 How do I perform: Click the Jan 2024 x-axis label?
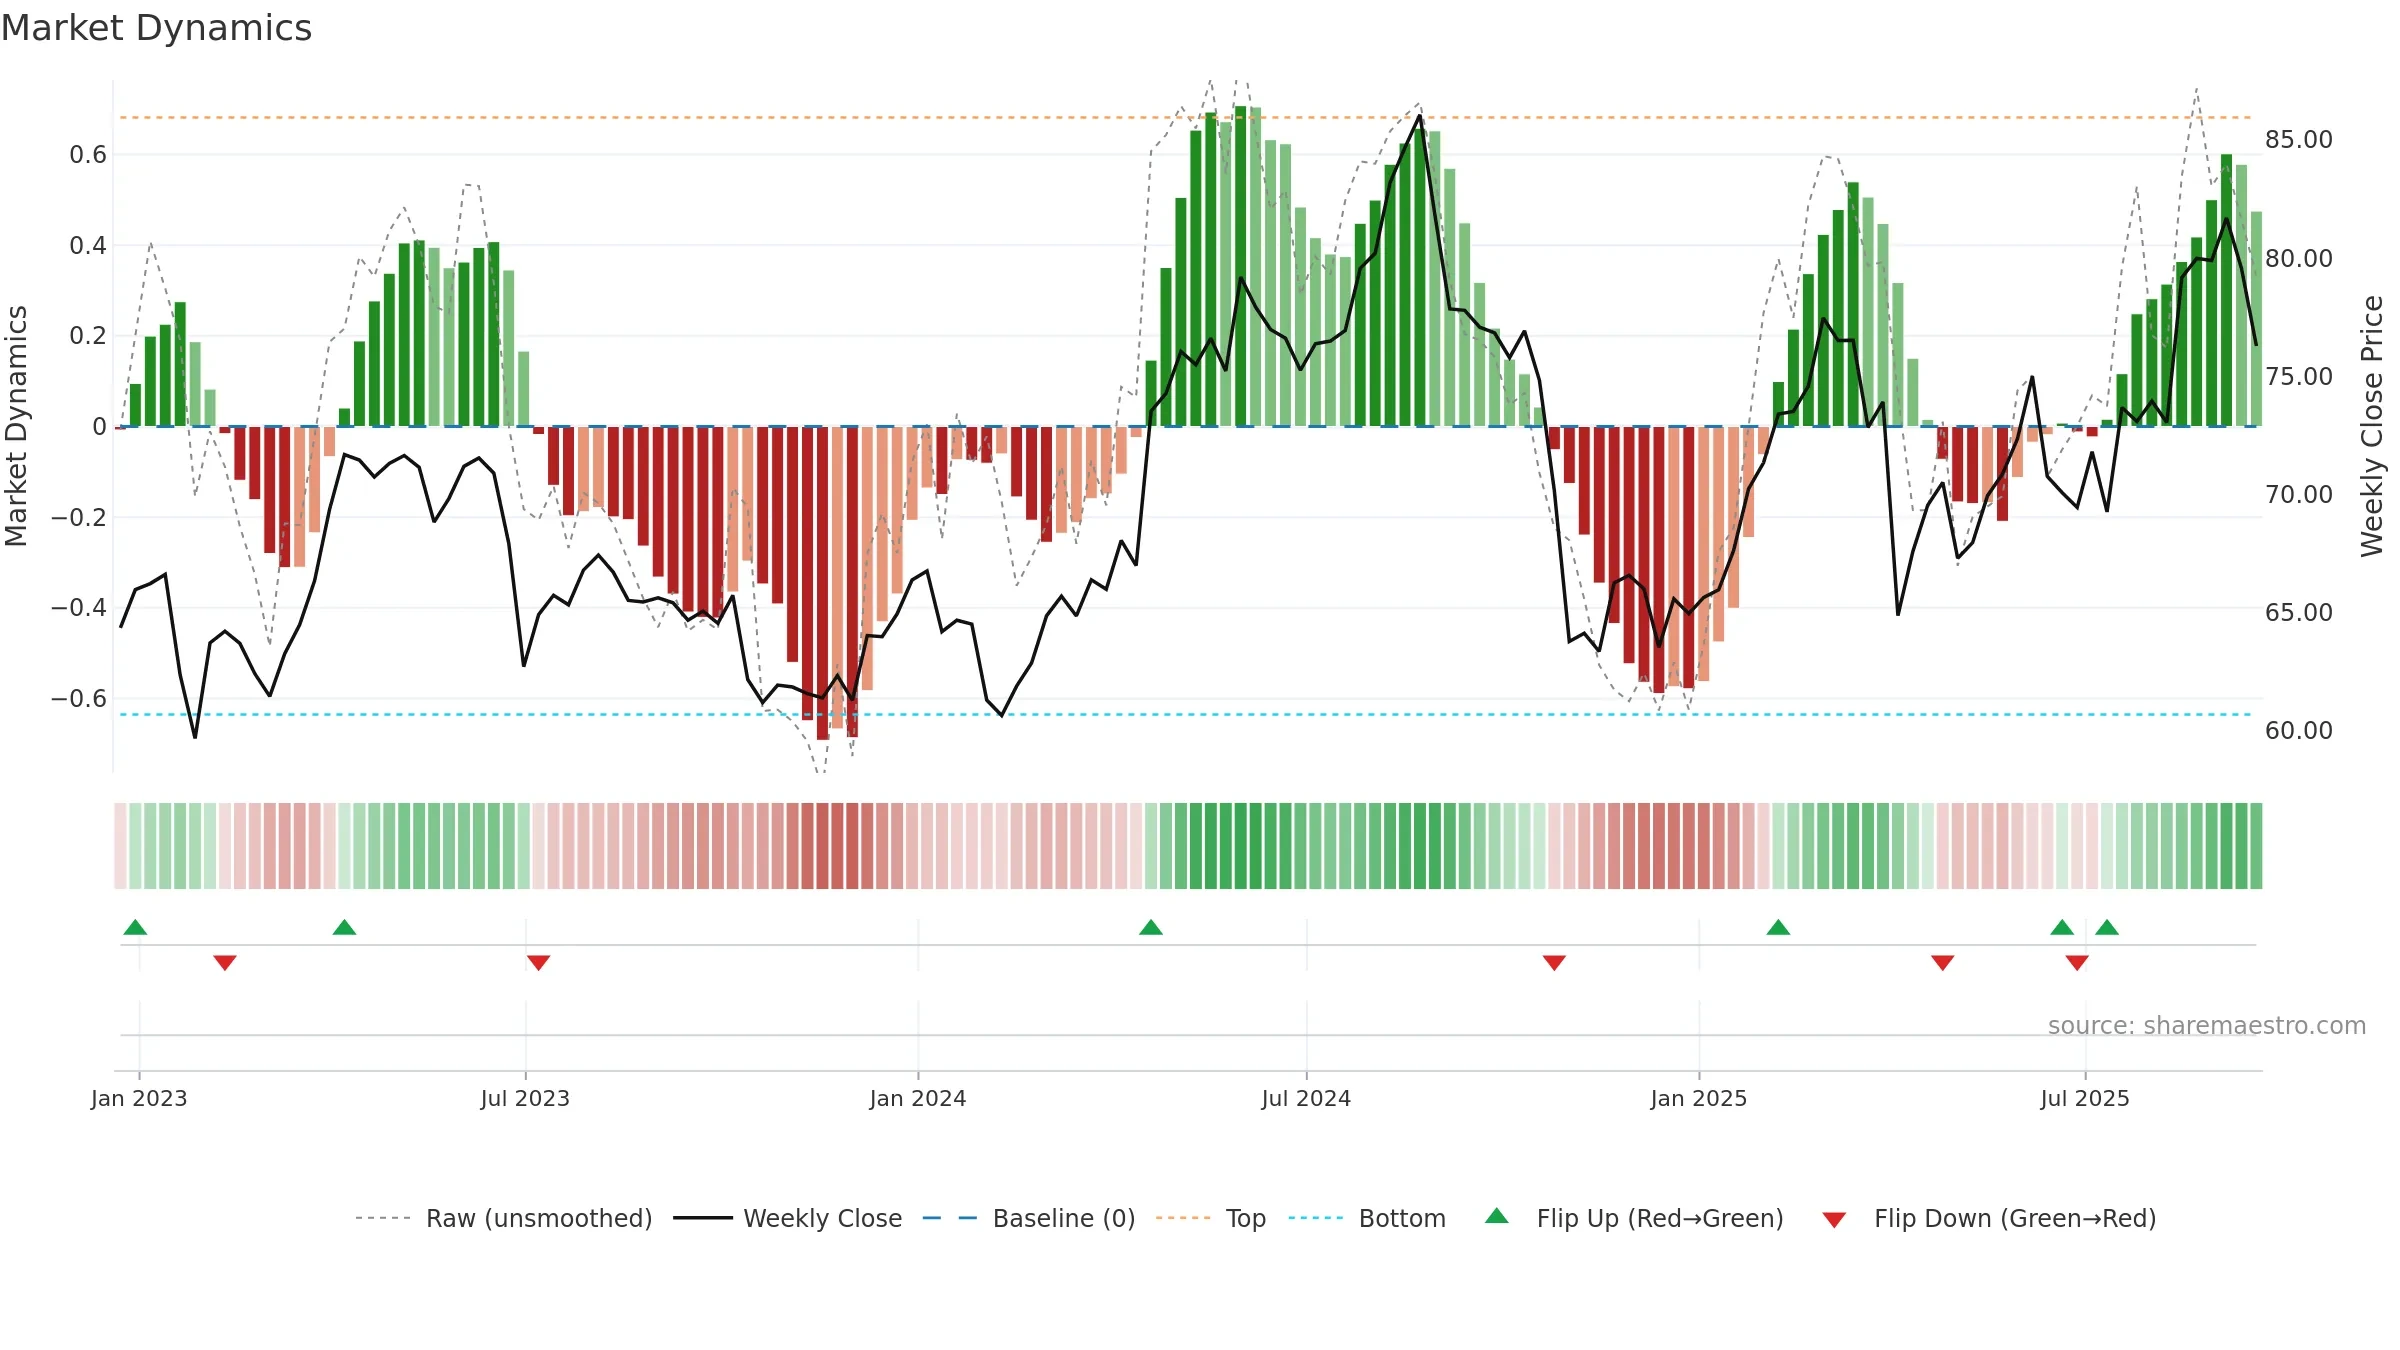918,1098
